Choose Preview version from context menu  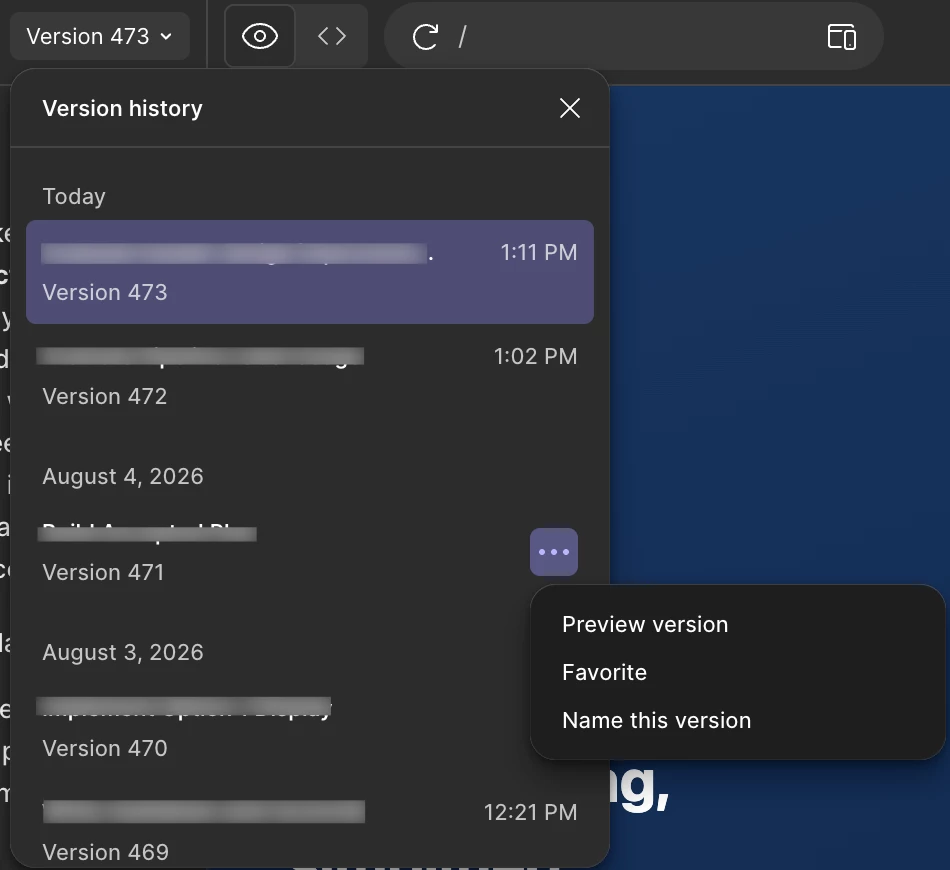click(x=737, y=625)
